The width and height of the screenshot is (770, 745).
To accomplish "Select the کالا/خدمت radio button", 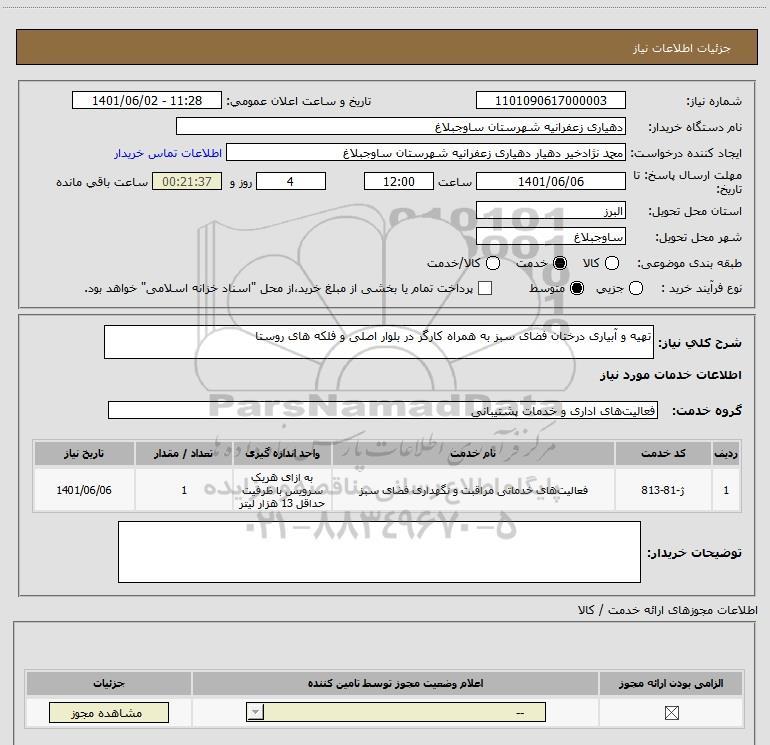I will pyautogui.click(x=493, y=263).
